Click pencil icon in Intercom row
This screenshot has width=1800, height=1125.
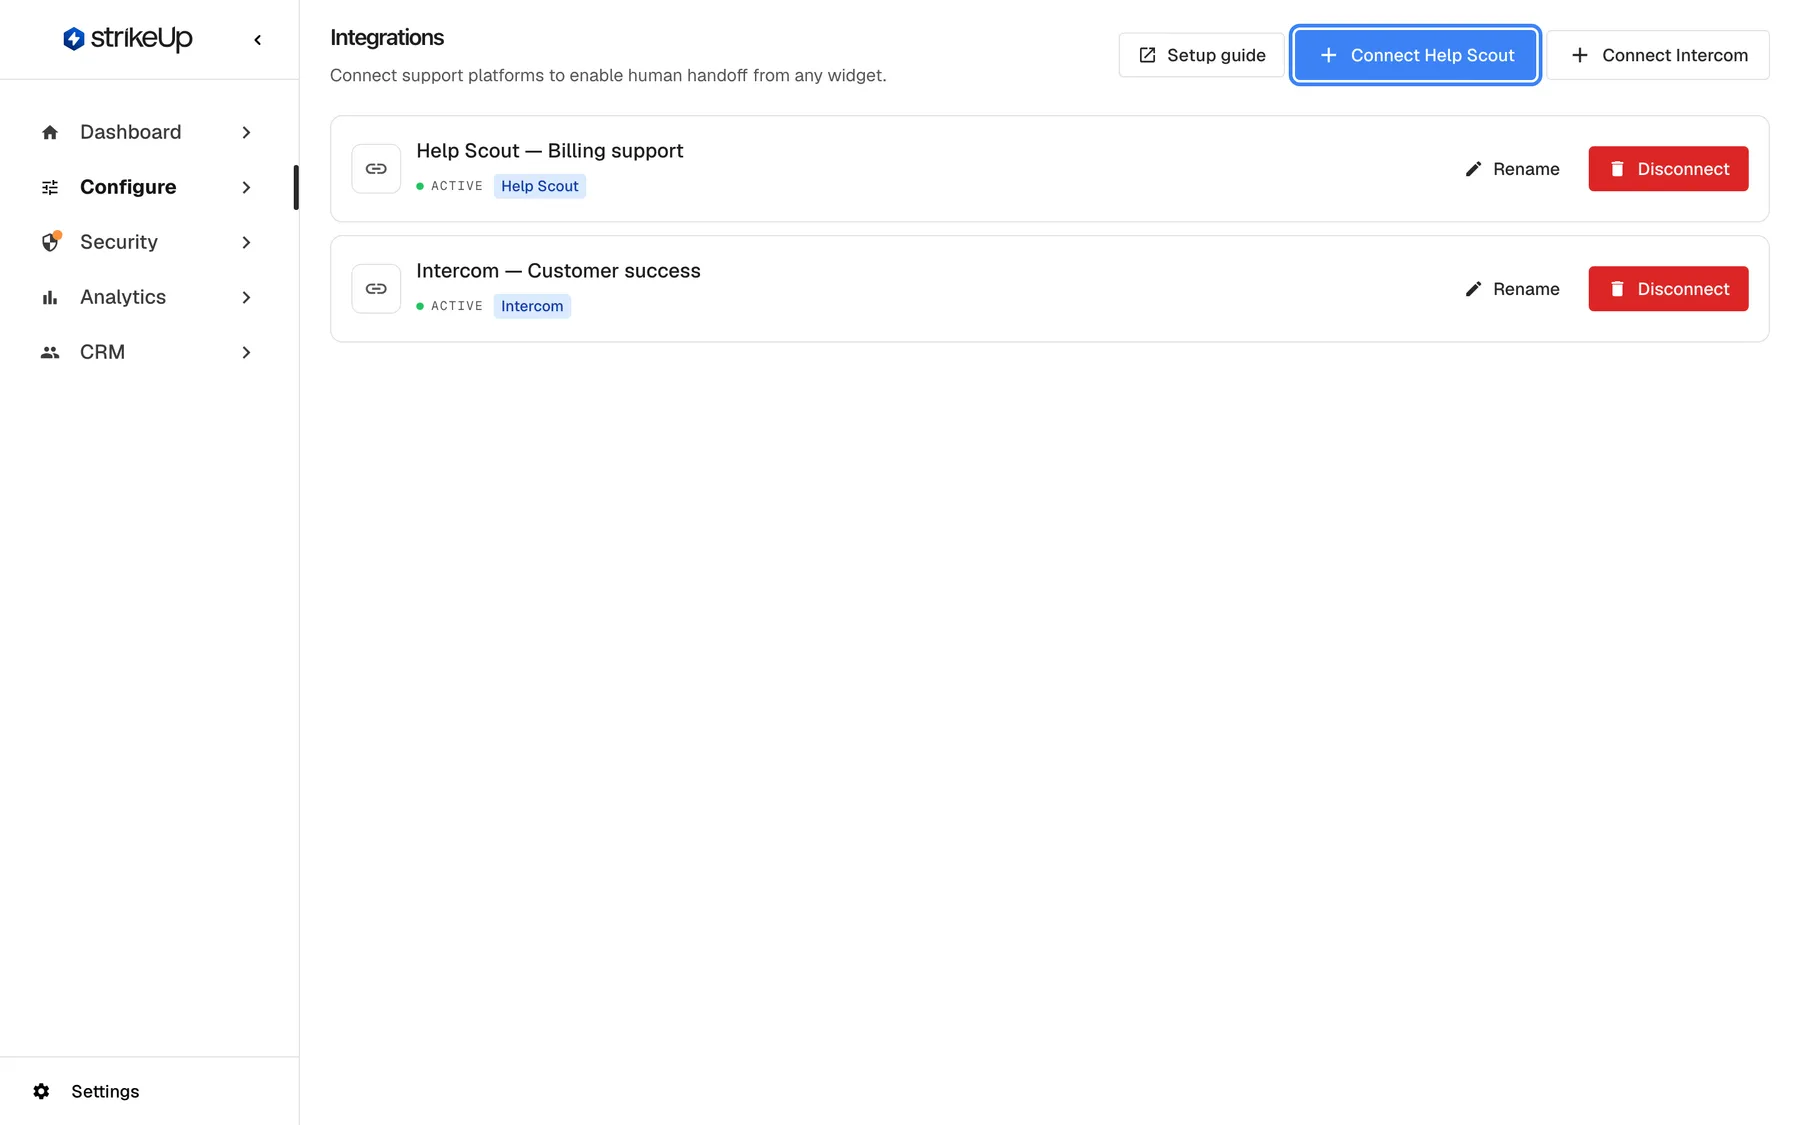point(1473,289)
